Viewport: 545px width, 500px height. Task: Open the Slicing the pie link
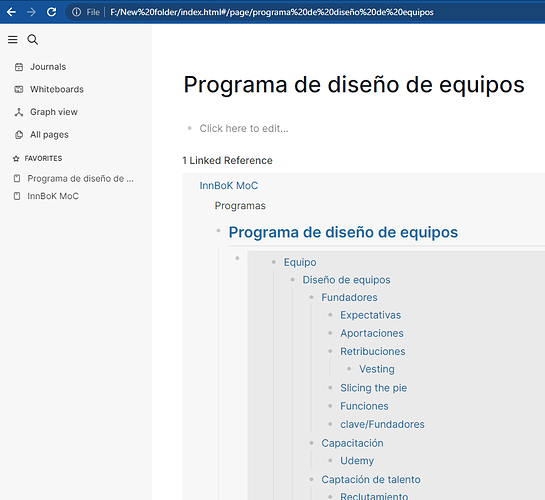pos(373,388)
